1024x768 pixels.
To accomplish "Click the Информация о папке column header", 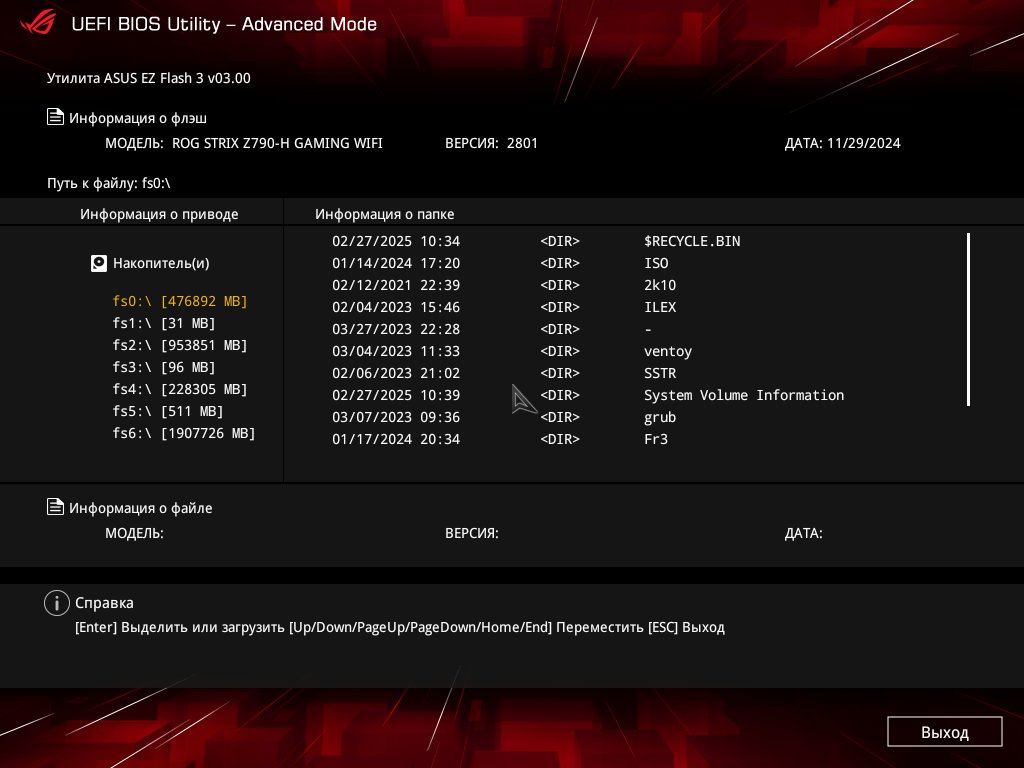I will click(x=384, y=214).
